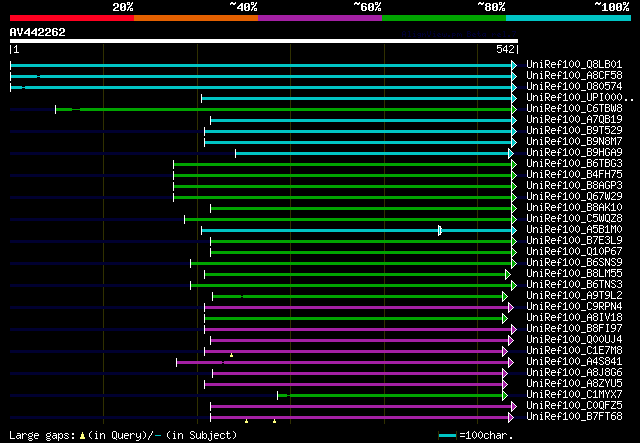Click the UniRef100_A9T9L2 label
The image size is (640, 443).
(x=574, y=296)
